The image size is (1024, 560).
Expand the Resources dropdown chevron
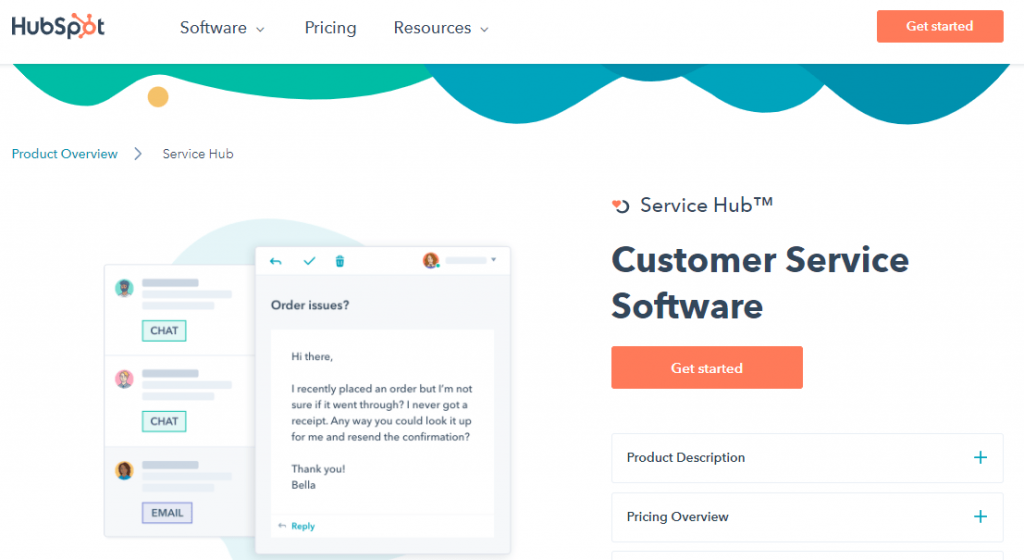coord(484,29)
